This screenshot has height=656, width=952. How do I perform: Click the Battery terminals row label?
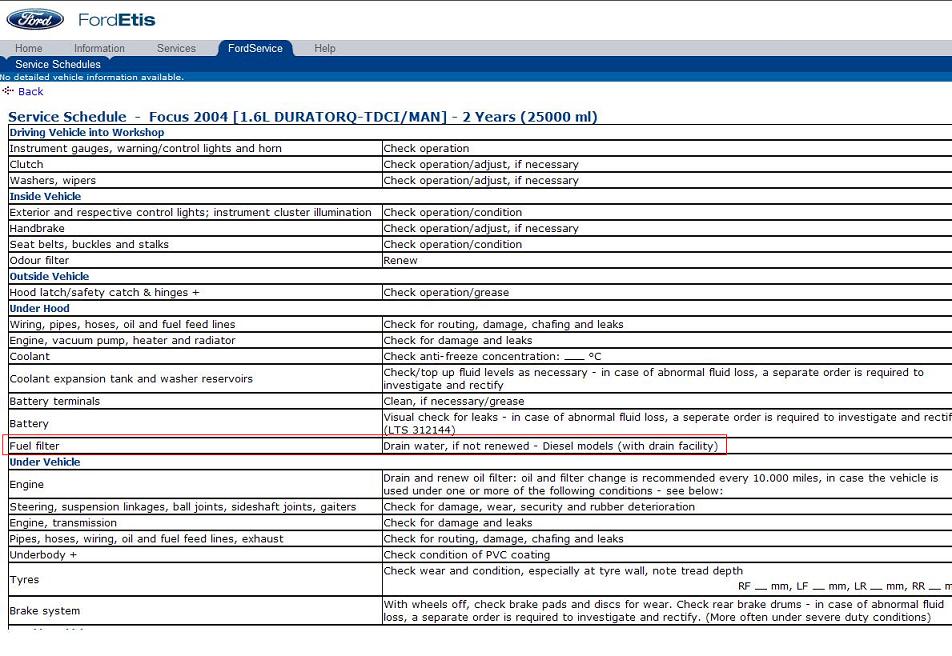(55, 401)
